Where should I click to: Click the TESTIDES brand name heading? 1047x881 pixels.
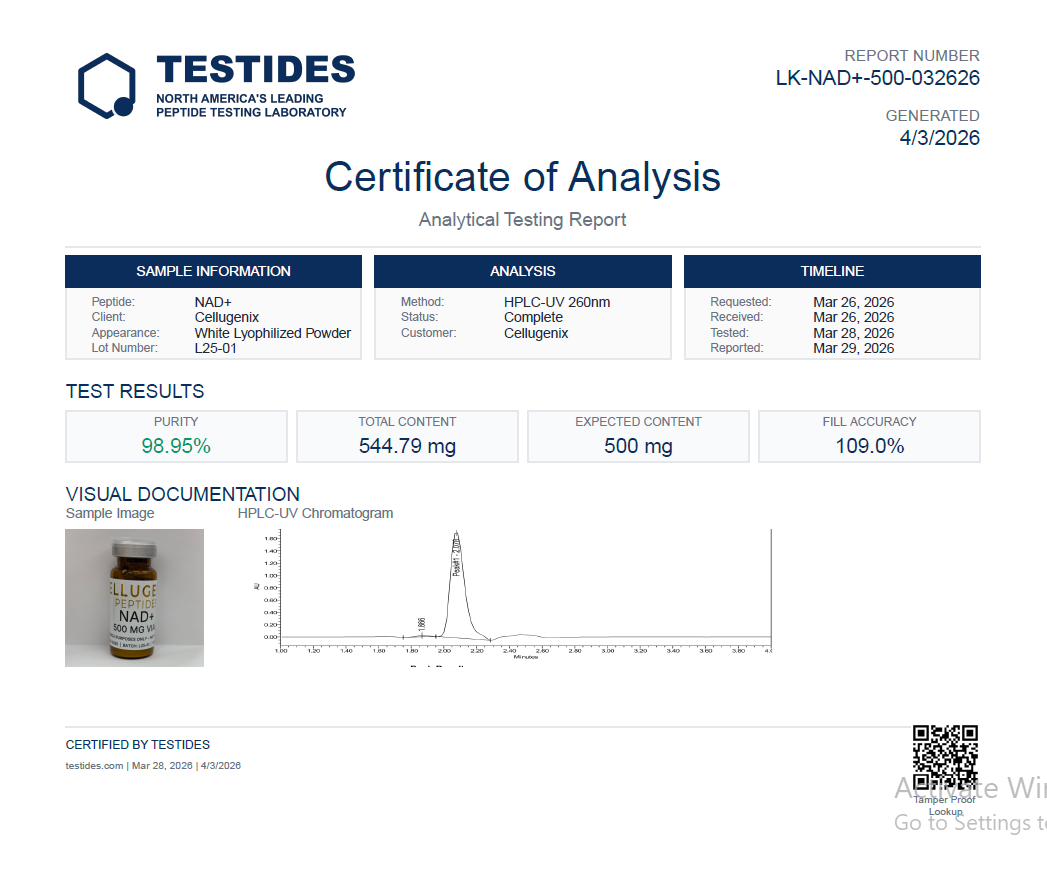[x=256, y=69]
